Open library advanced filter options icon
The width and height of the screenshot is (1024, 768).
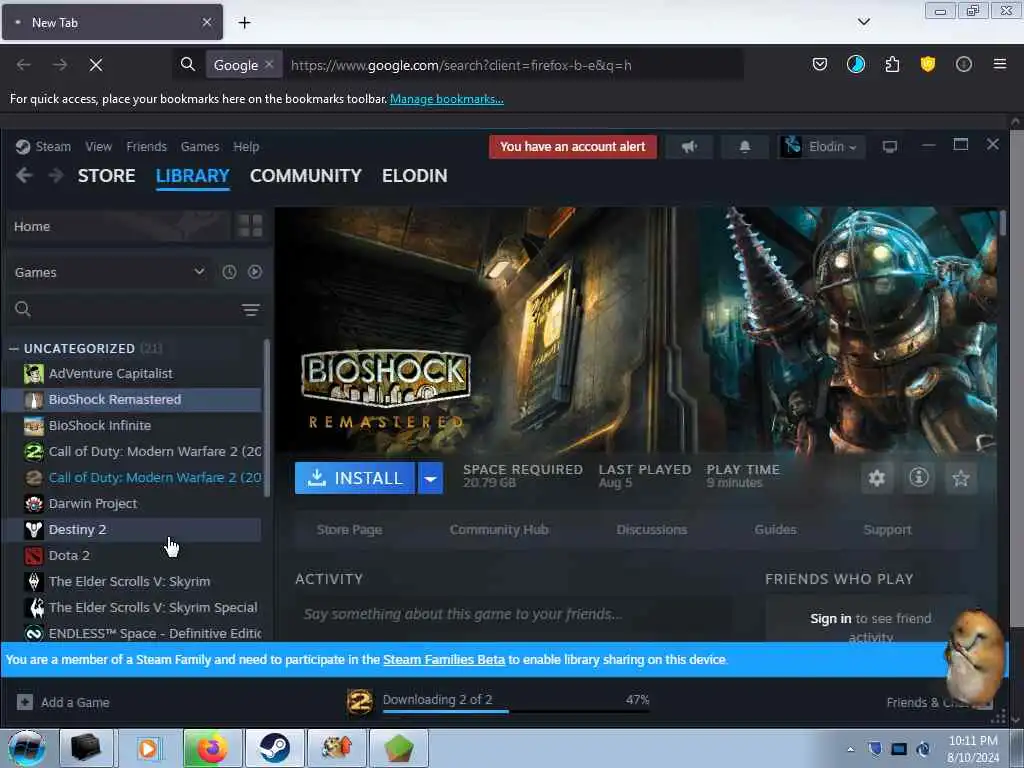[251, 310]
